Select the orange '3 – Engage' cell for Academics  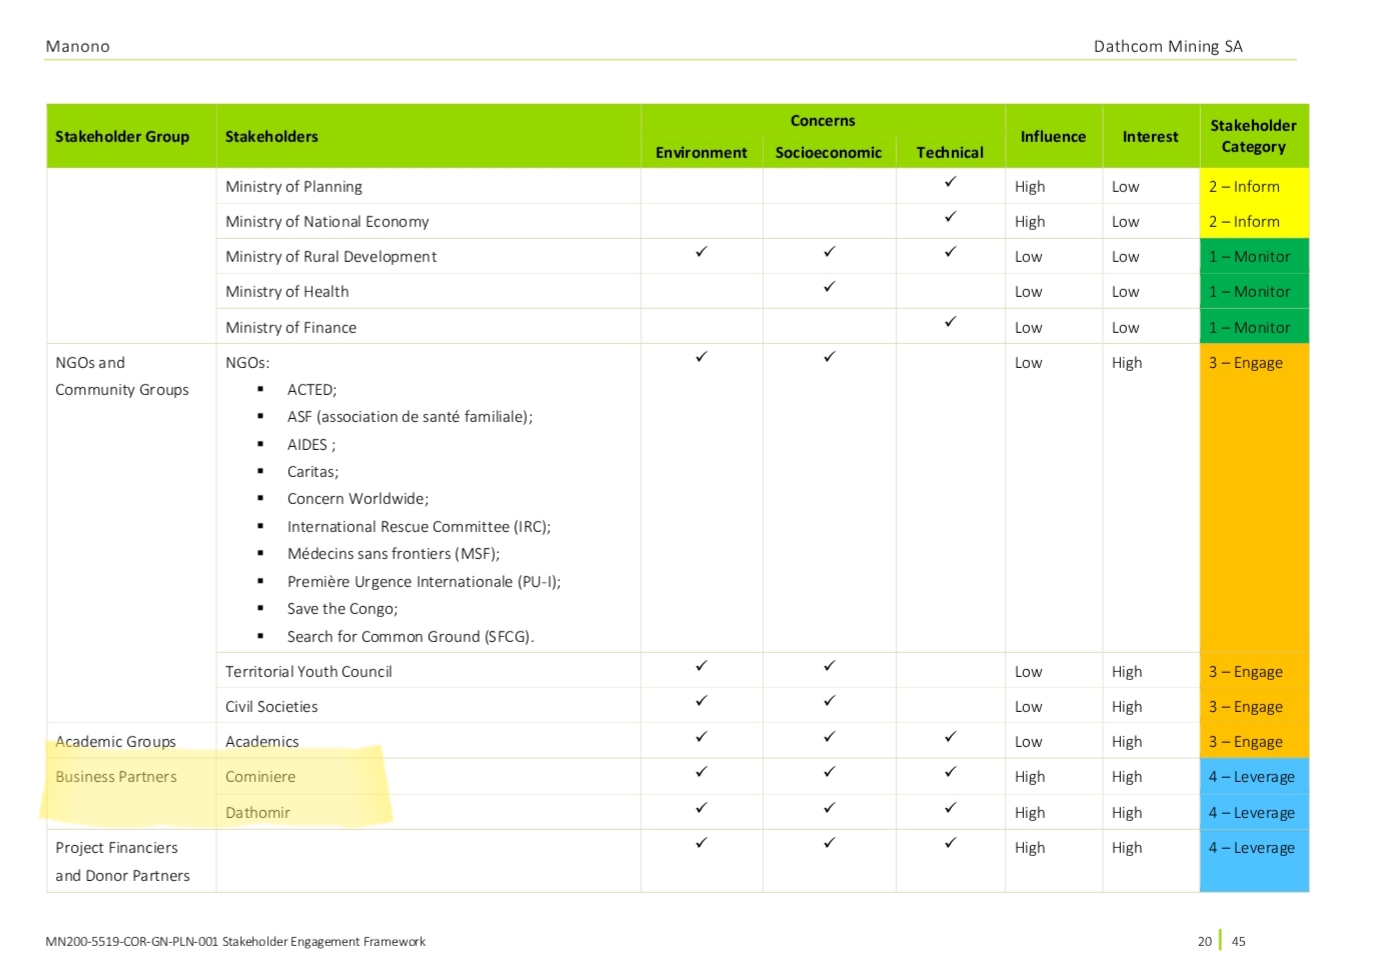(x=1253, y=742)
